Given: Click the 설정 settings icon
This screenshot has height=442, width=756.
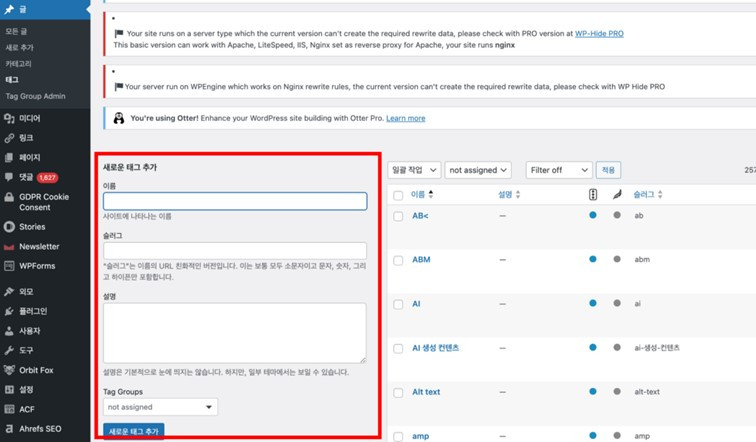Looking at the screenshot, I should pyautogui.click(x=9, y=389).
